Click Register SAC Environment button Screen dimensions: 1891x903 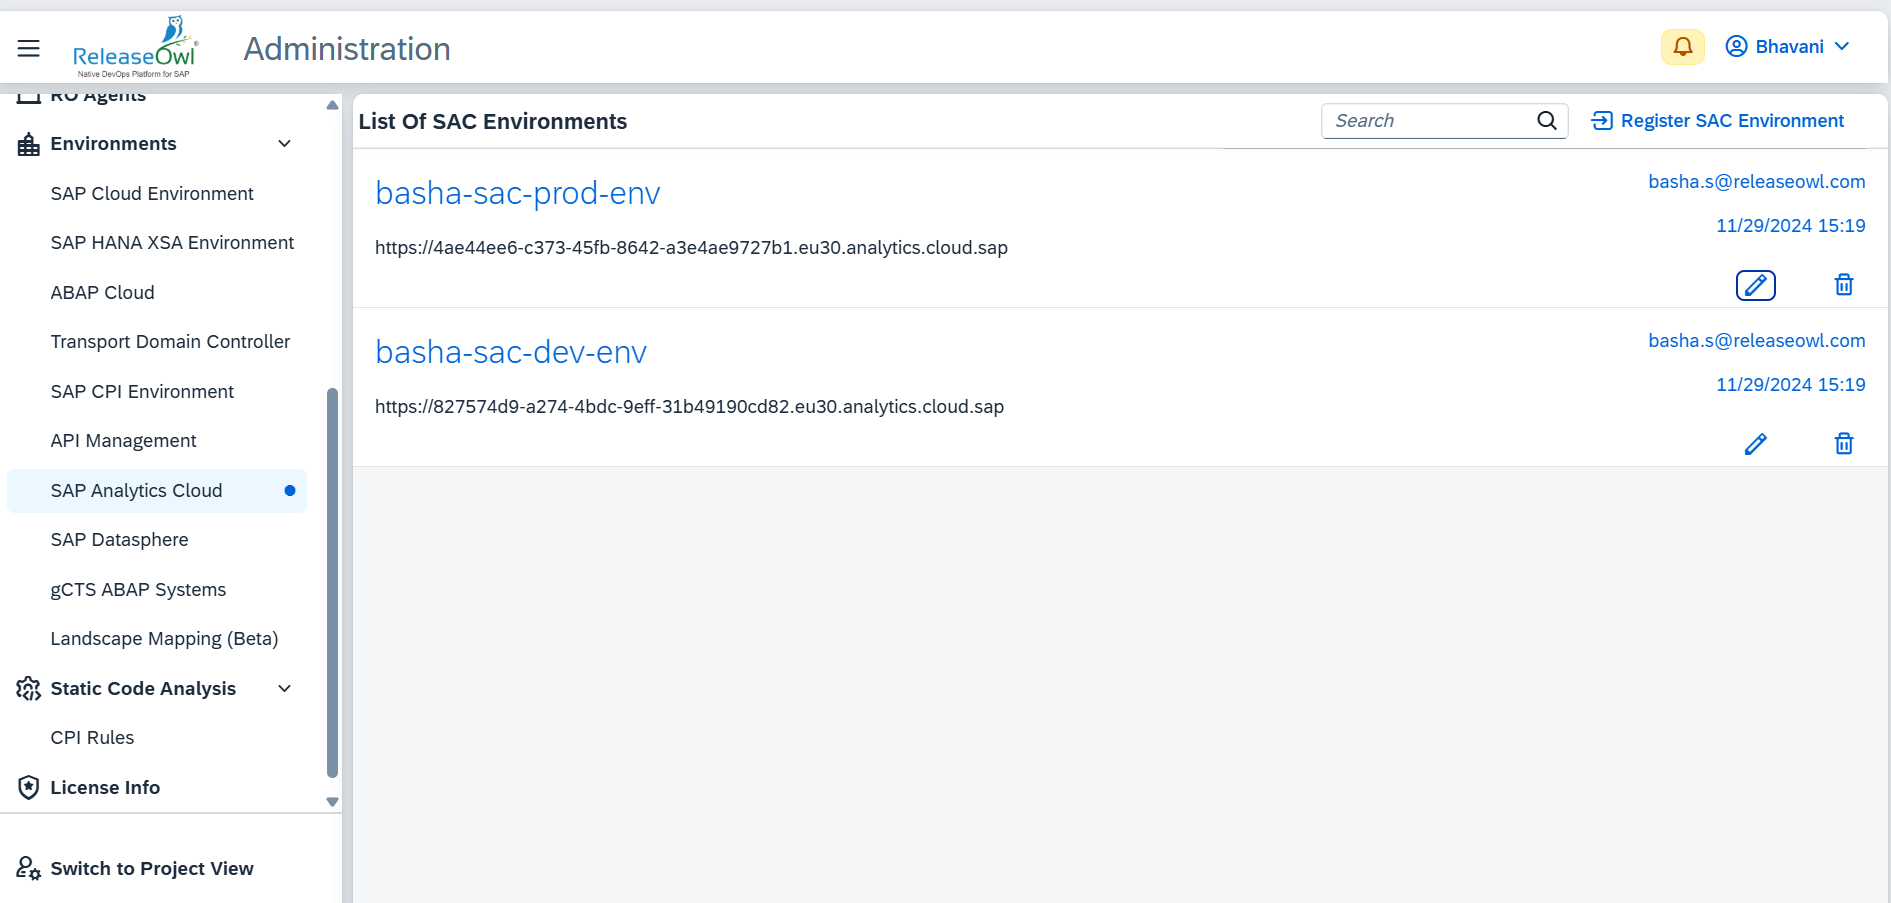[1718, 121]
